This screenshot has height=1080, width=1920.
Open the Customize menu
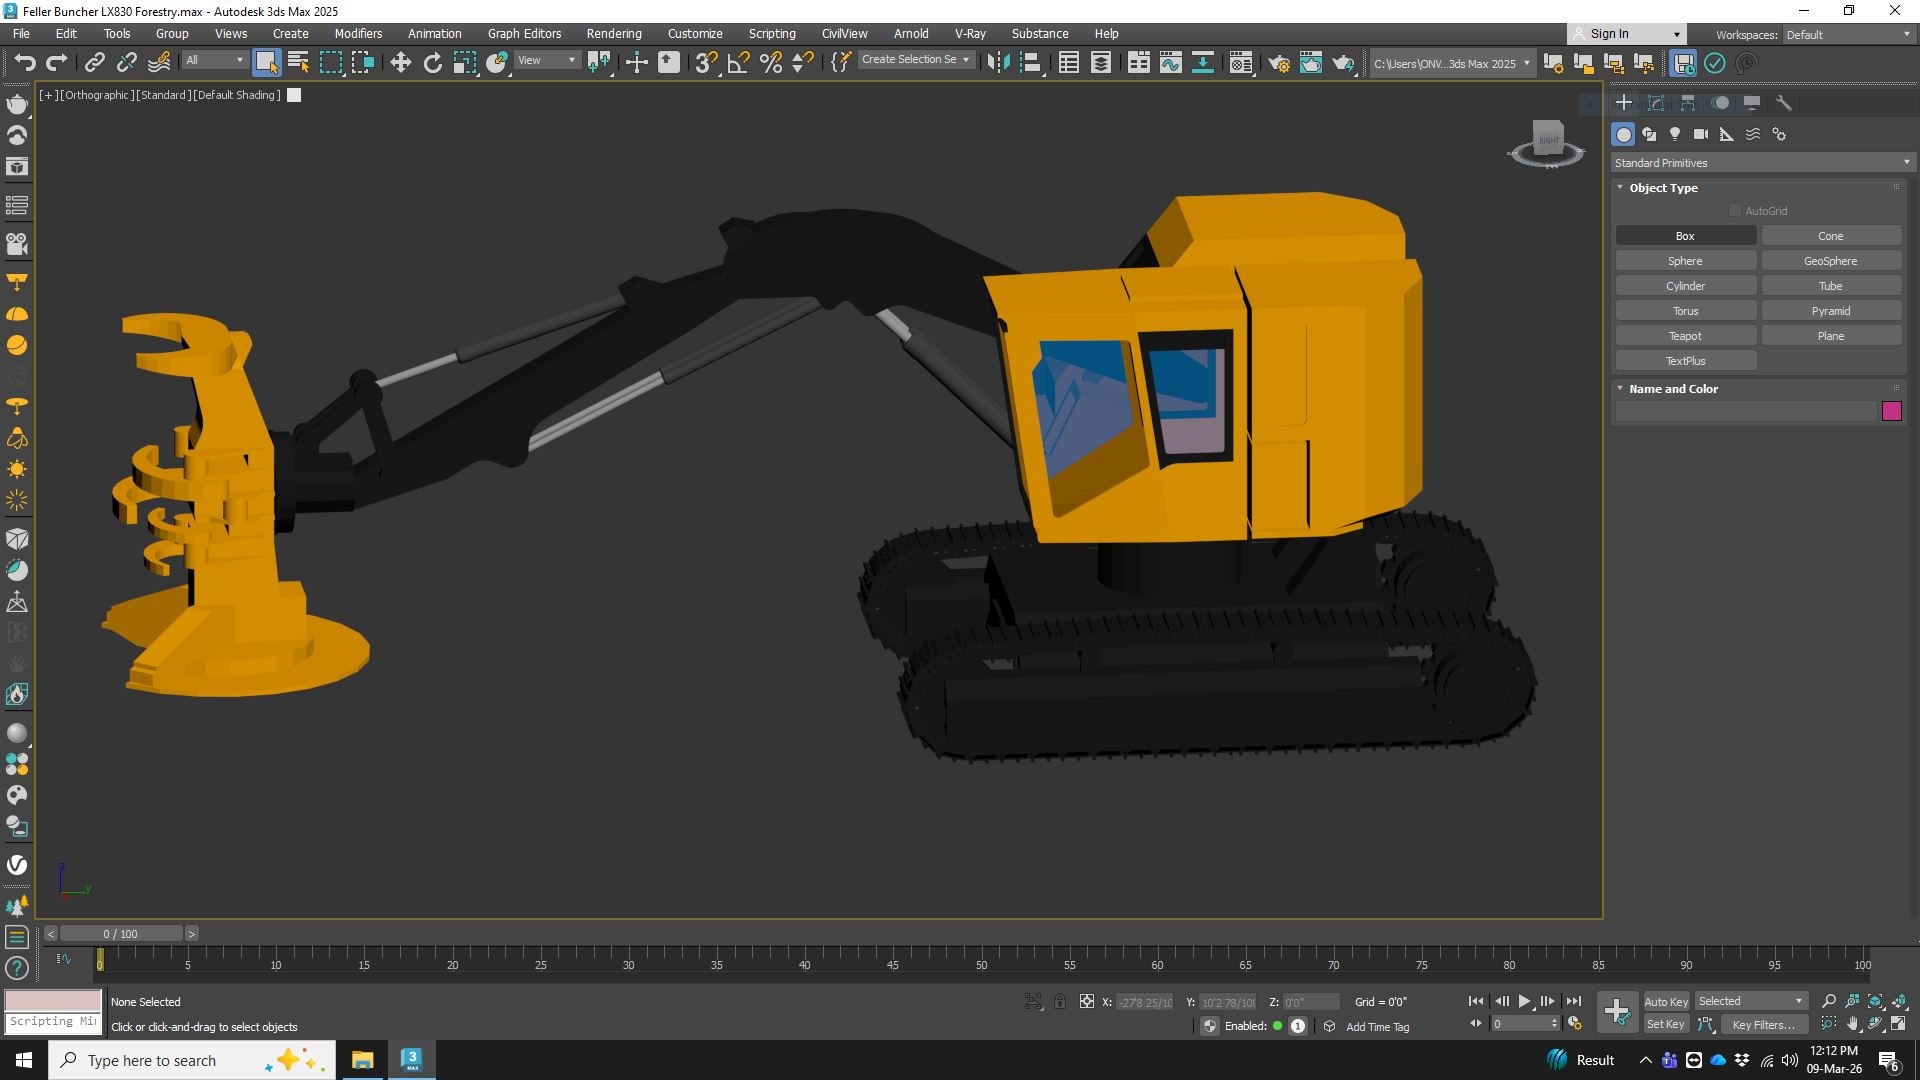tap(695, 33)
